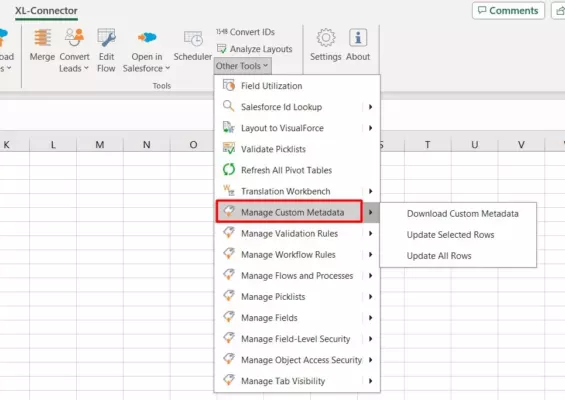Click the Open in Salesforce cloud icon
565x400 pixels.
[x=147, y=37]
